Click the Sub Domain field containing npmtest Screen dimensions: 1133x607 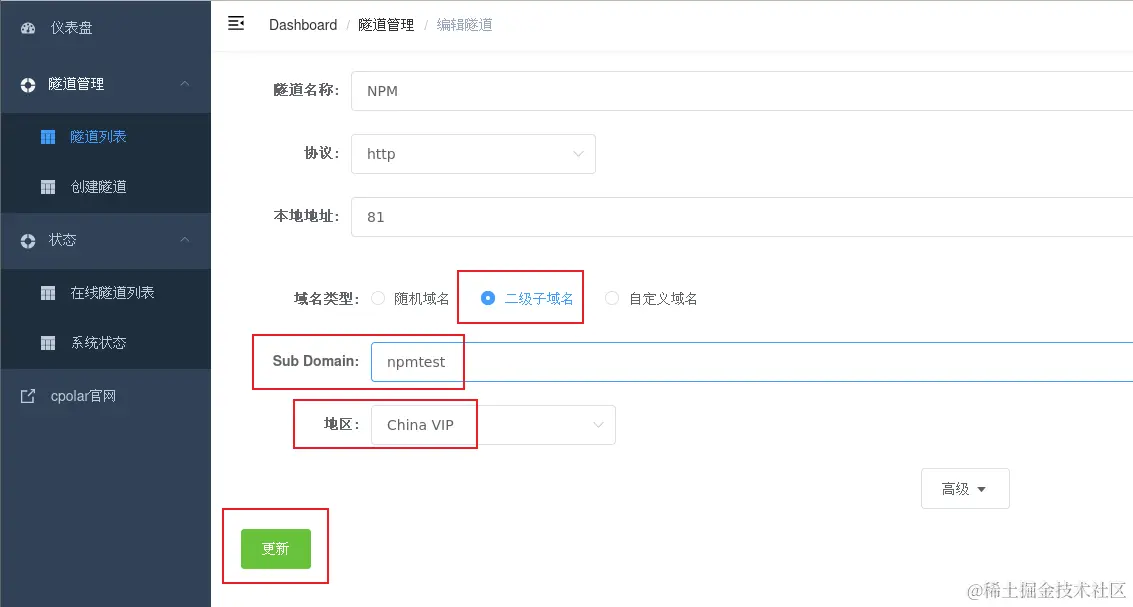tap(752, 362)
